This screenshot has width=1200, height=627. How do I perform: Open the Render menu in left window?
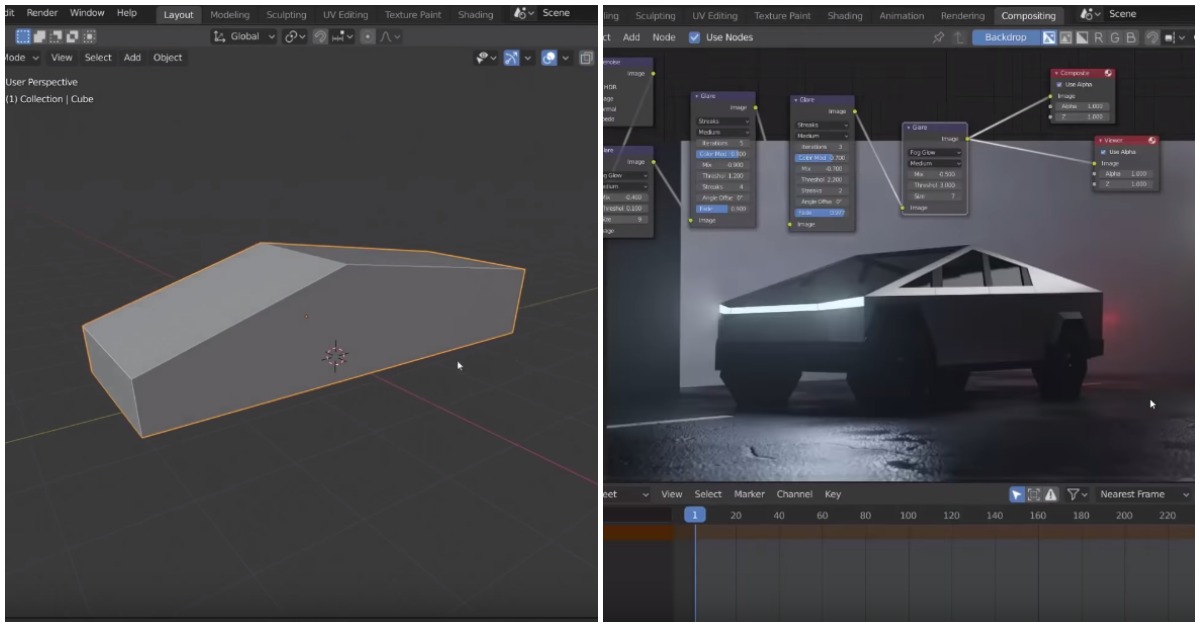pos(42,13)
